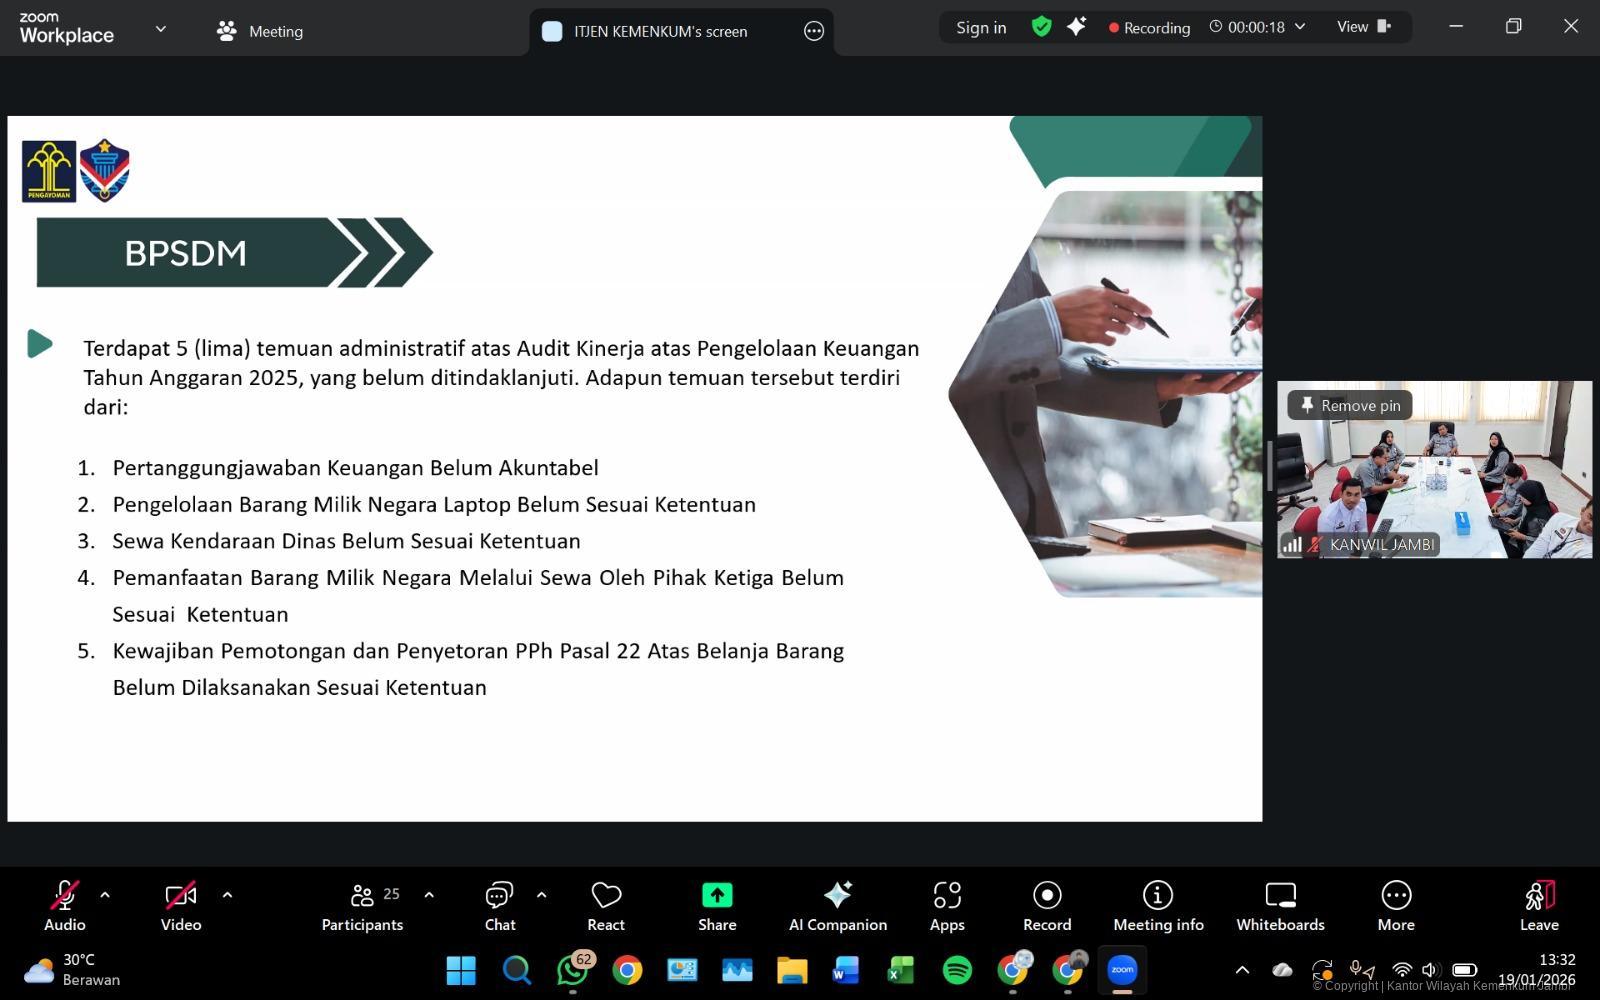Open Whiteboards from meeting toolbar

coord(1280,906)
